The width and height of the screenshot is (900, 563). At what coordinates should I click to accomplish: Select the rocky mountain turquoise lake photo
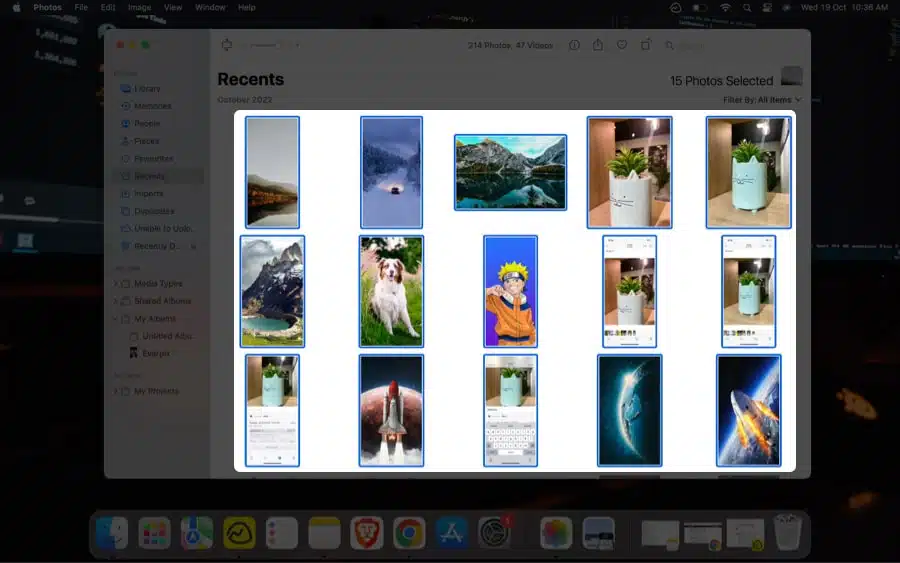coord(272,292)
